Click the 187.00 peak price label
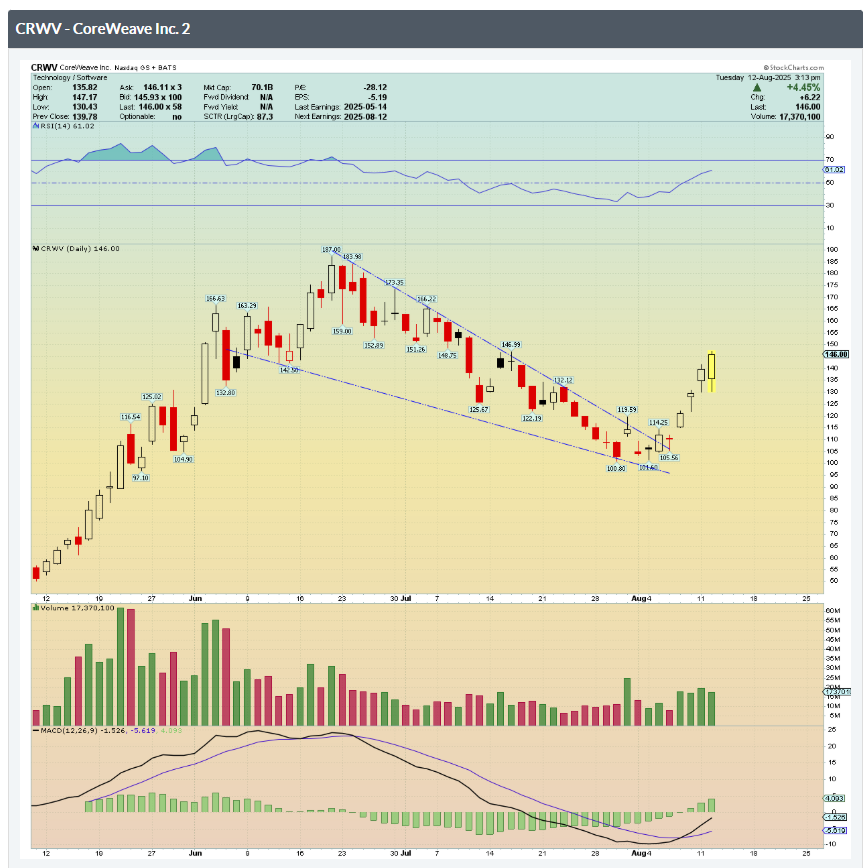 (331, 250)
